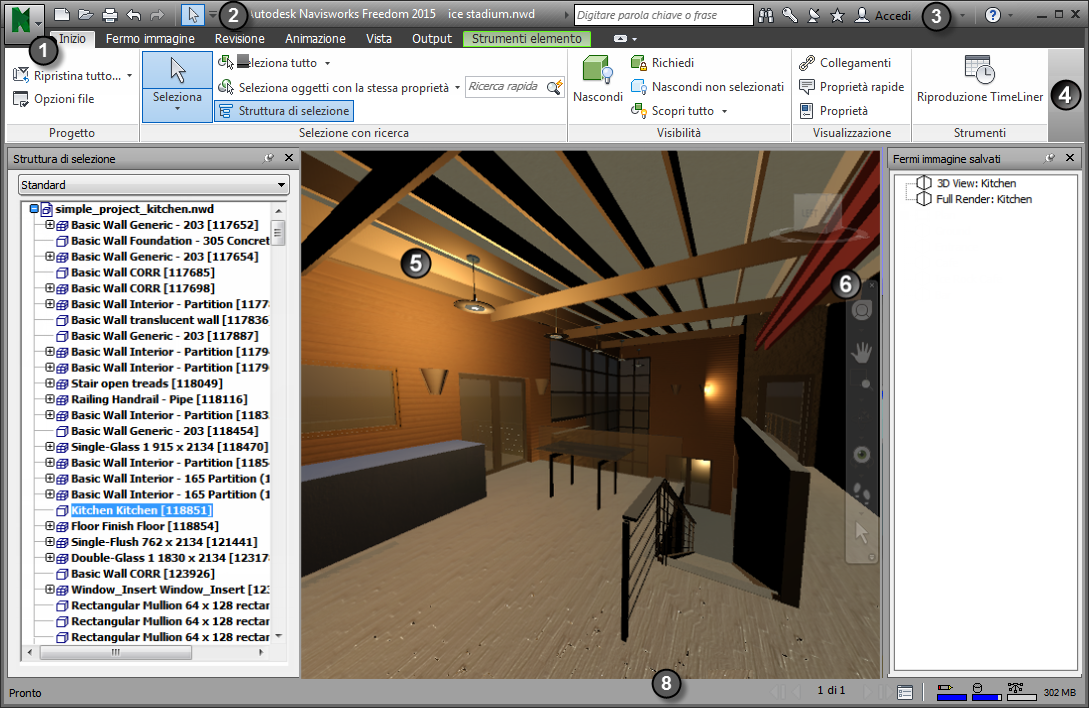Select the Look around eye tool

862,454
